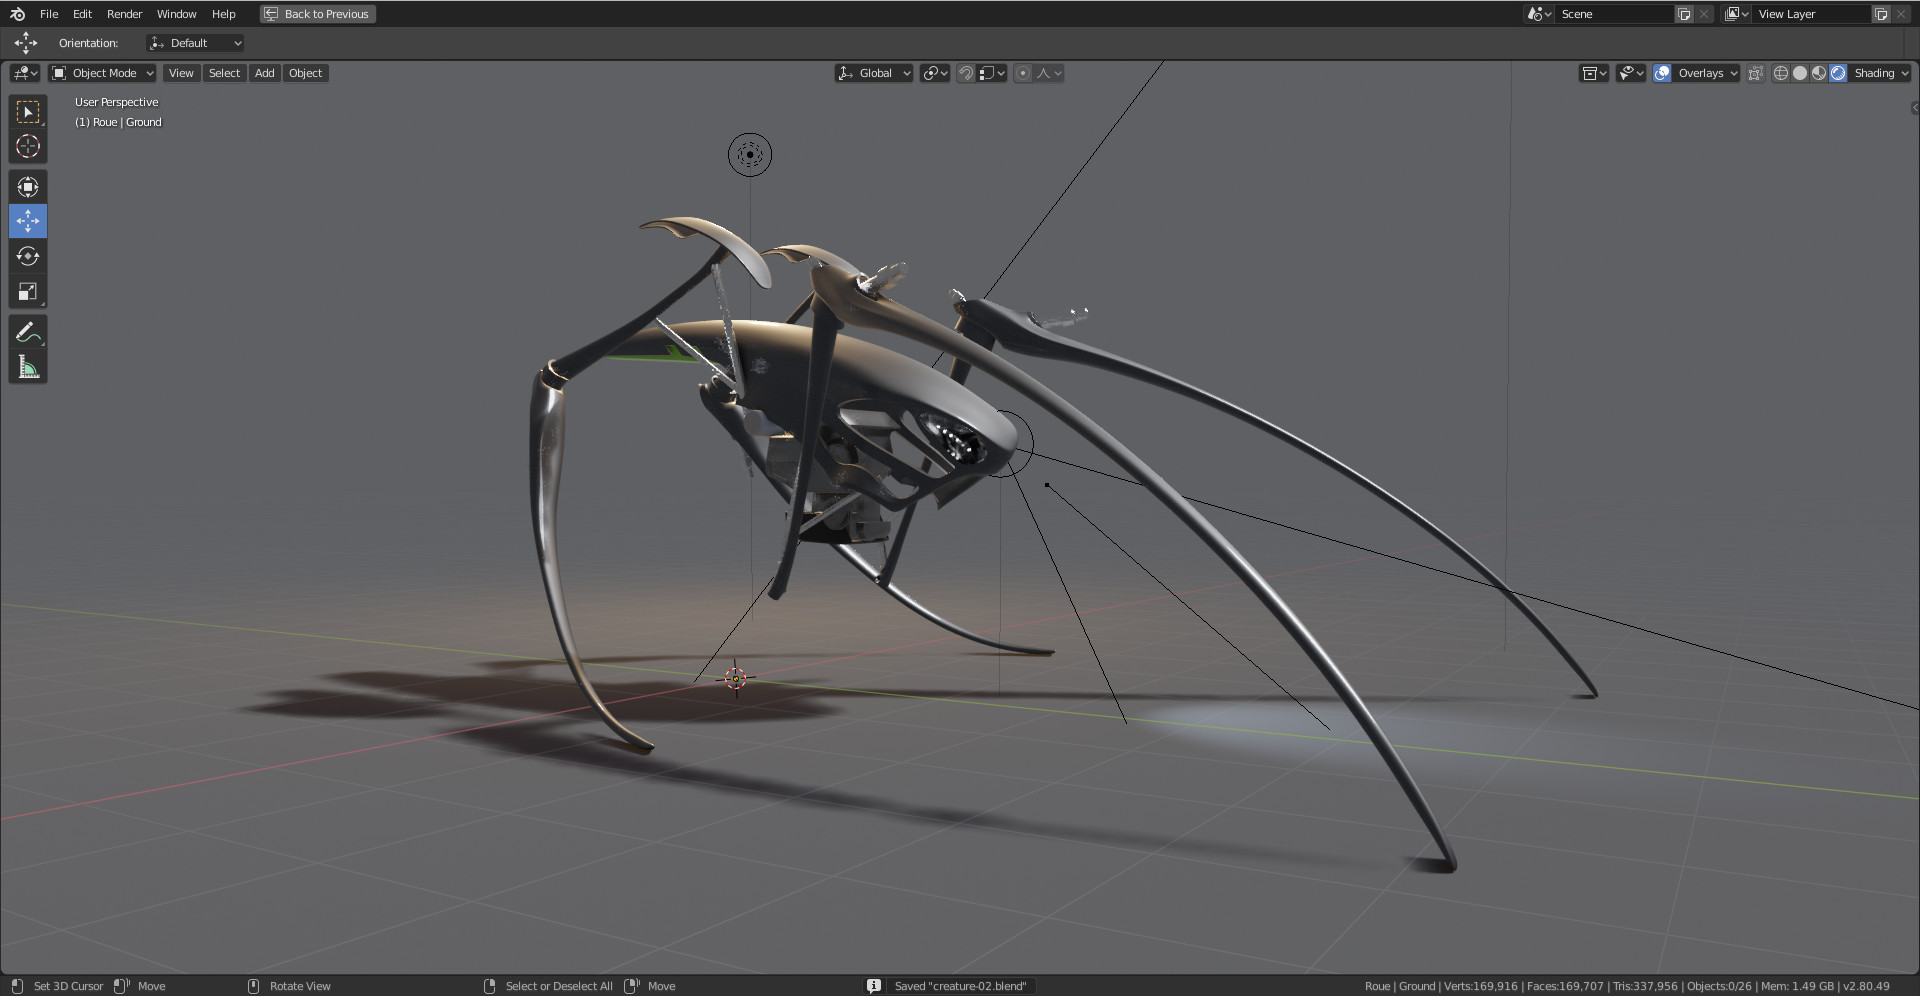1920x996 pixels.
Task: Click the Add menu button
Action: (x=264, y=73)
